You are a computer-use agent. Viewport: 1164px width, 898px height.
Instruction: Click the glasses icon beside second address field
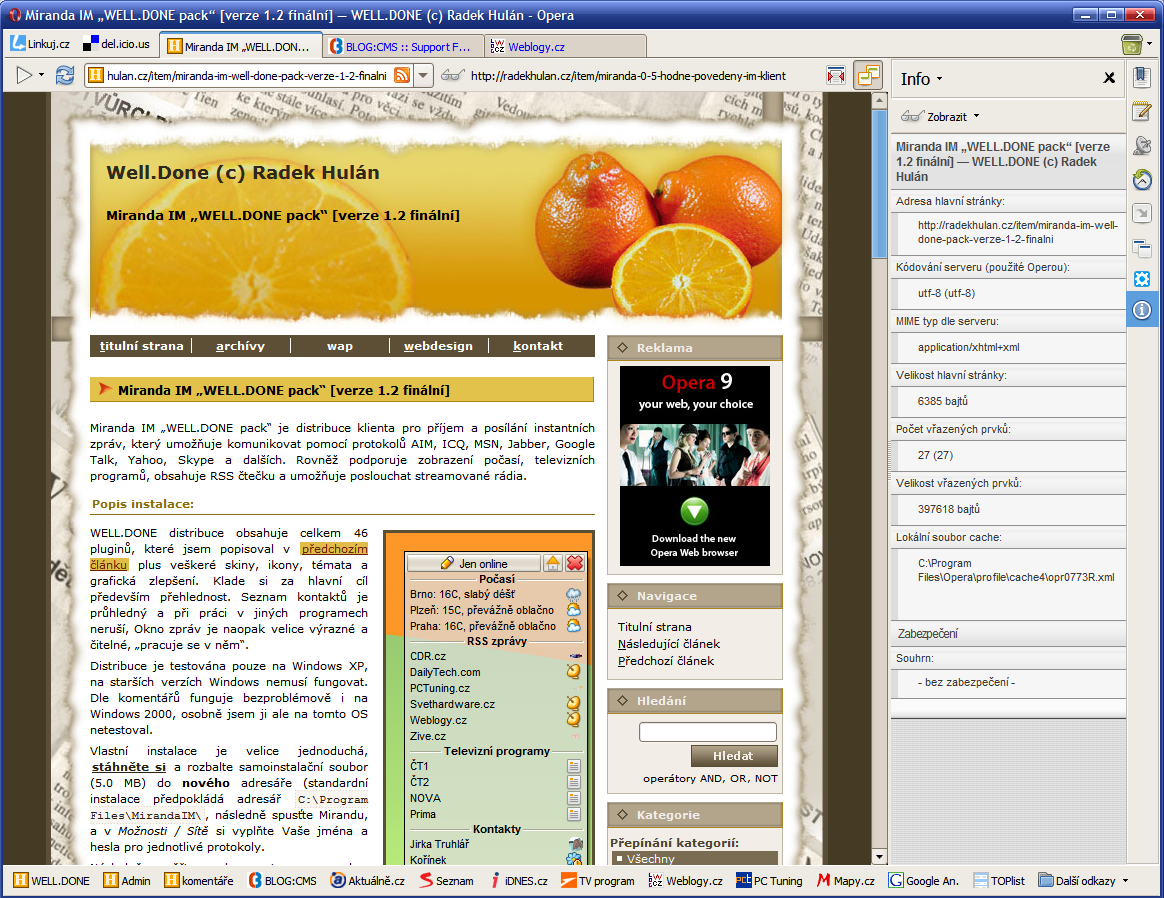453,75
